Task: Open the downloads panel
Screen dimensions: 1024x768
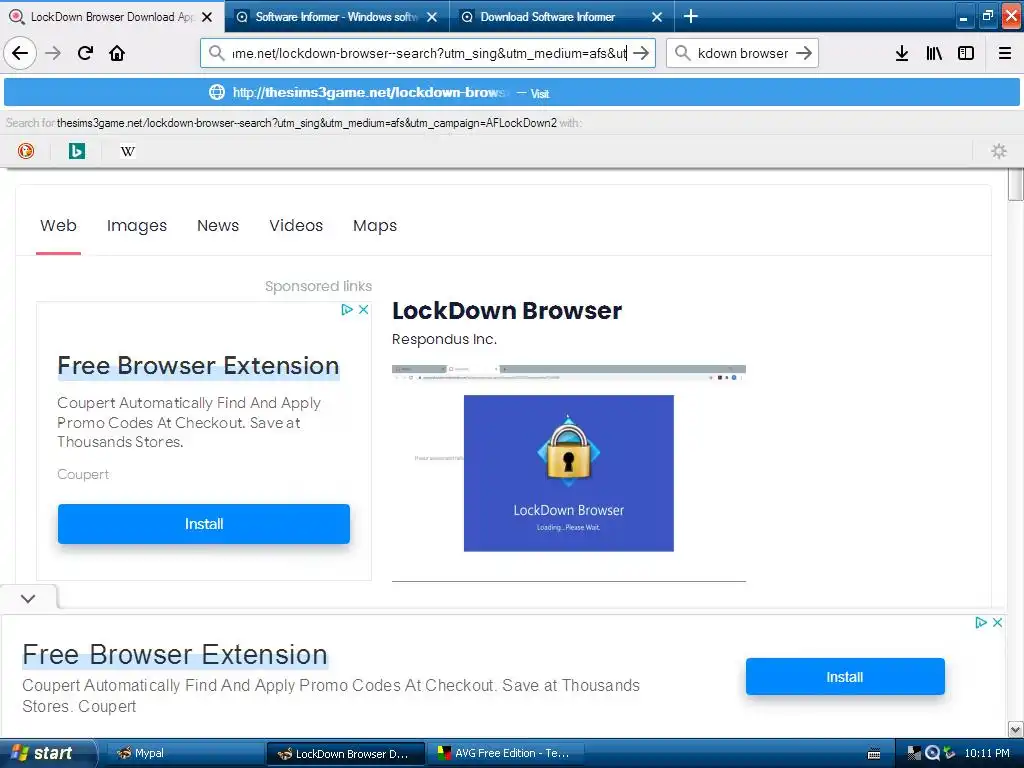Action: point(902,53)
